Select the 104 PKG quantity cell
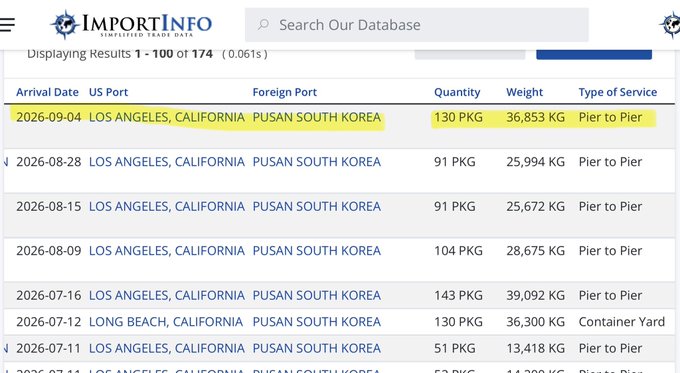680x373 pixels. click(x=458, y=251)
